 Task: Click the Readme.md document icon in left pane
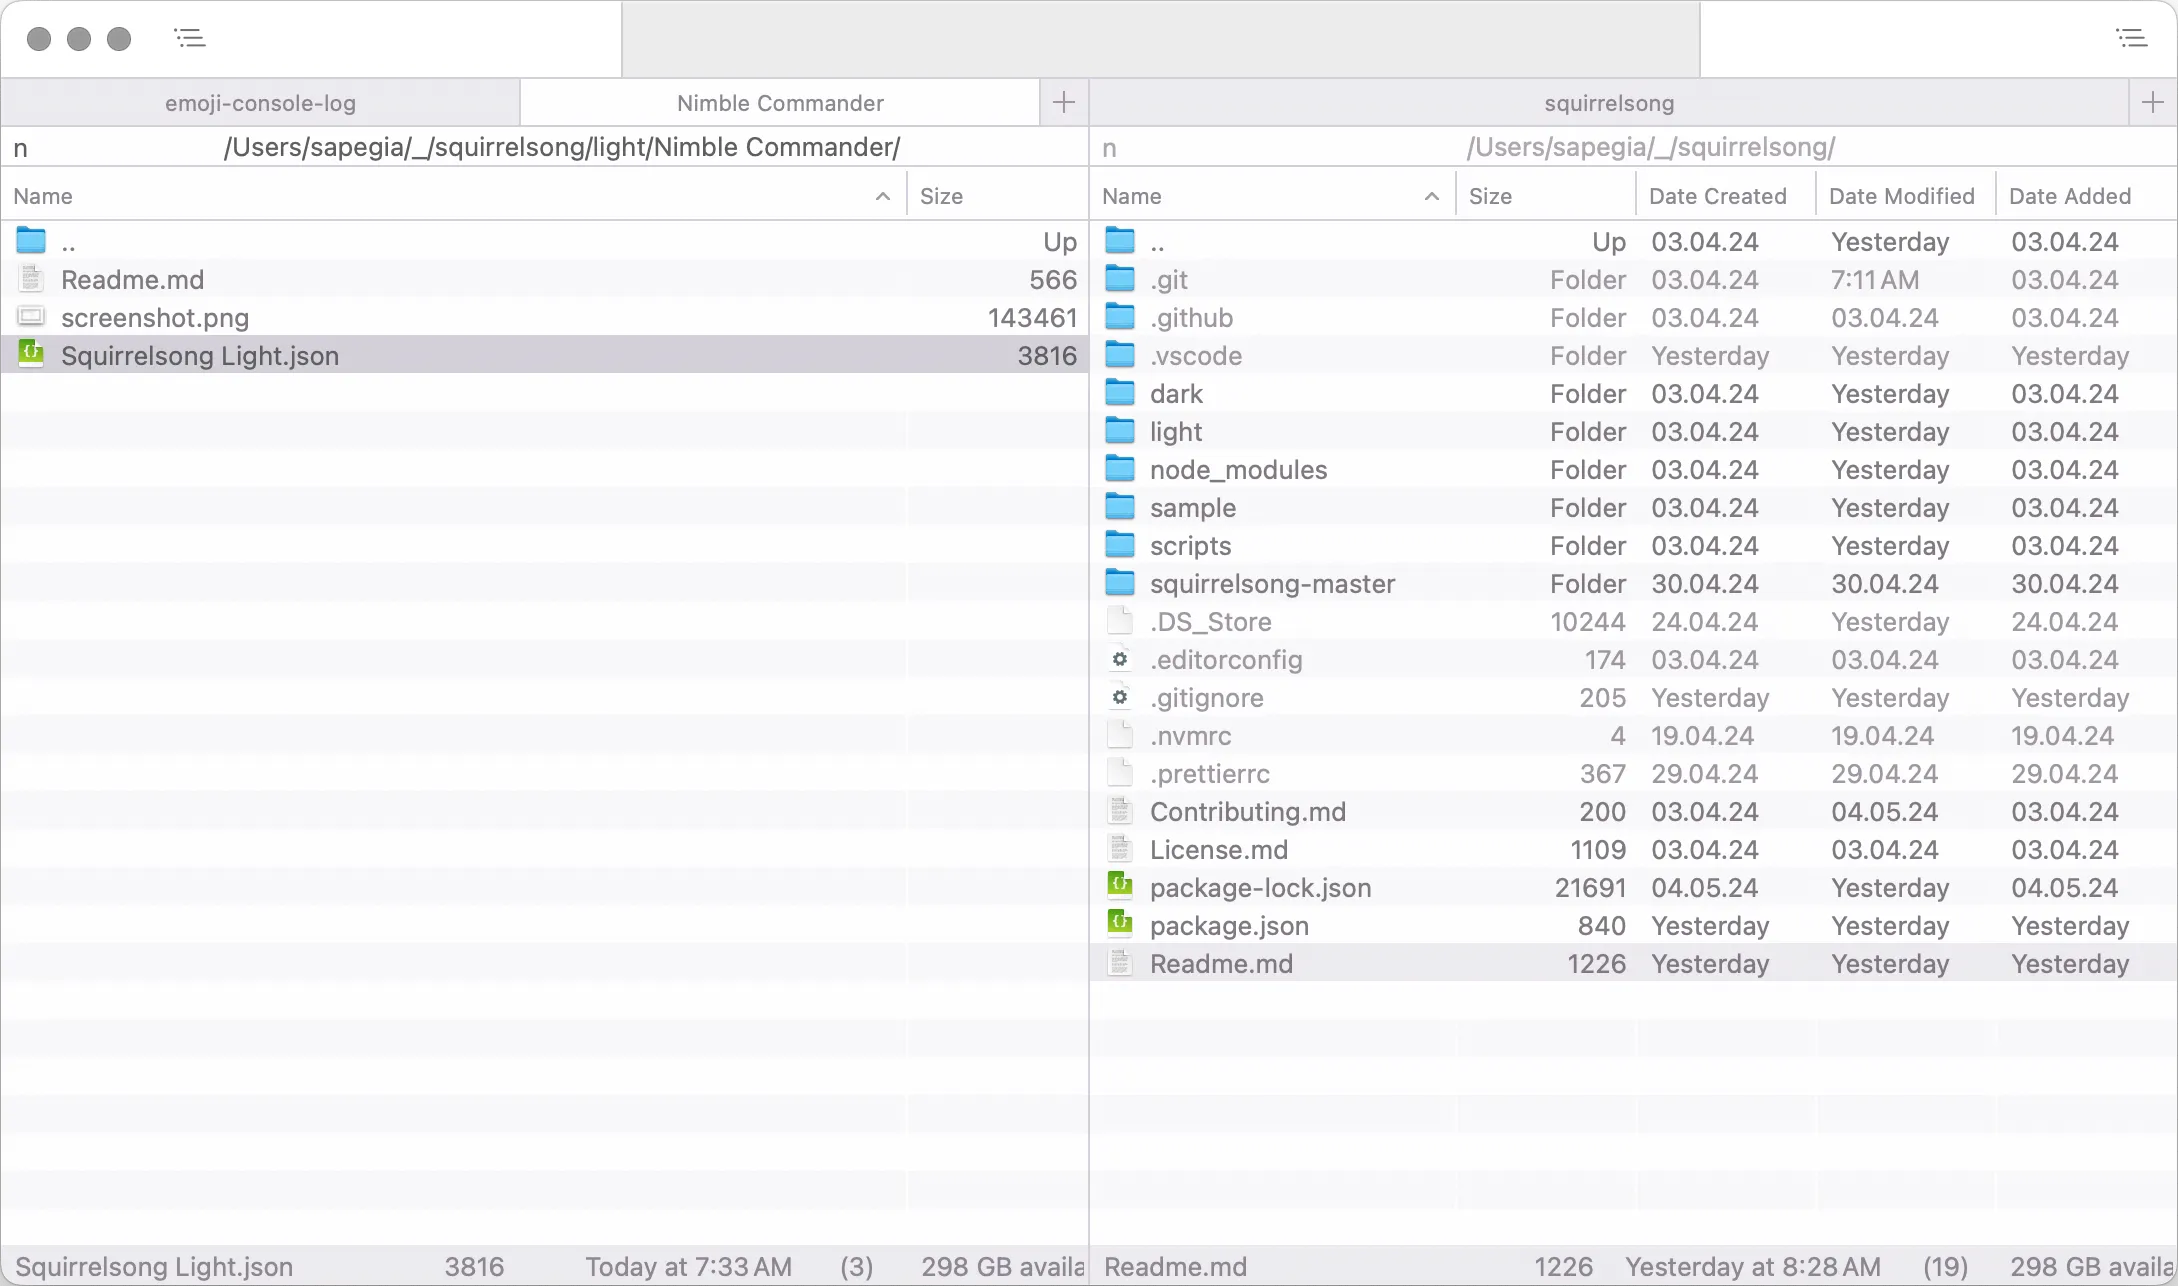pos(31,279)
